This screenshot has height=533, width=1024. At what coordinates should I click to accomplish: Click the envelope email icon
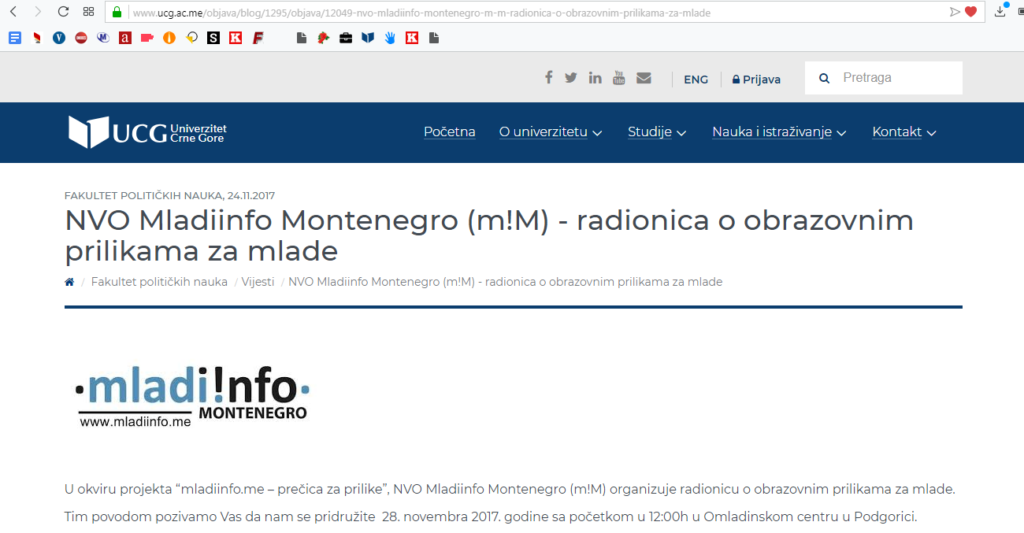[644, 78]
